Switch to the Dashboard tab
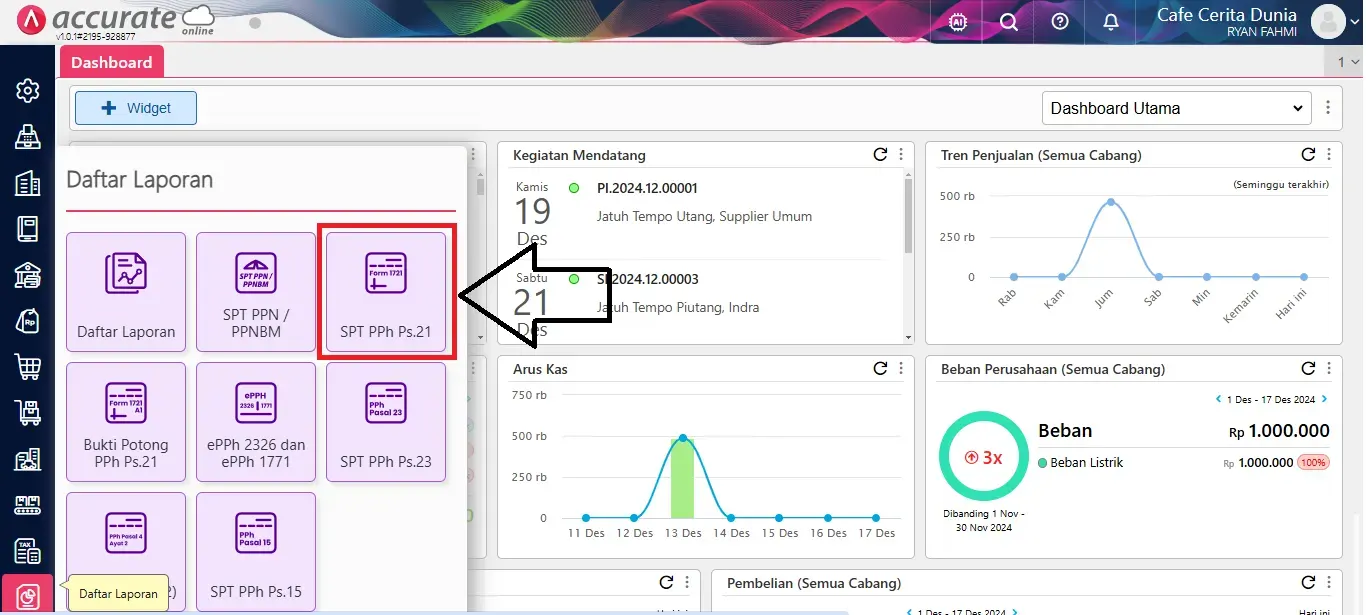Viewport: 1366px width, 615px height. 111,61
